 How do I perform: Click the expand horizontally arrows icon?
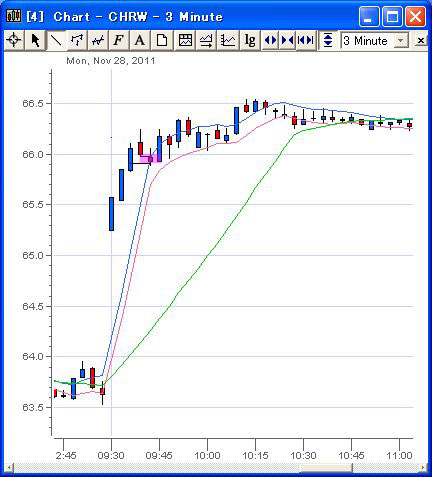[x=270, y=40]
